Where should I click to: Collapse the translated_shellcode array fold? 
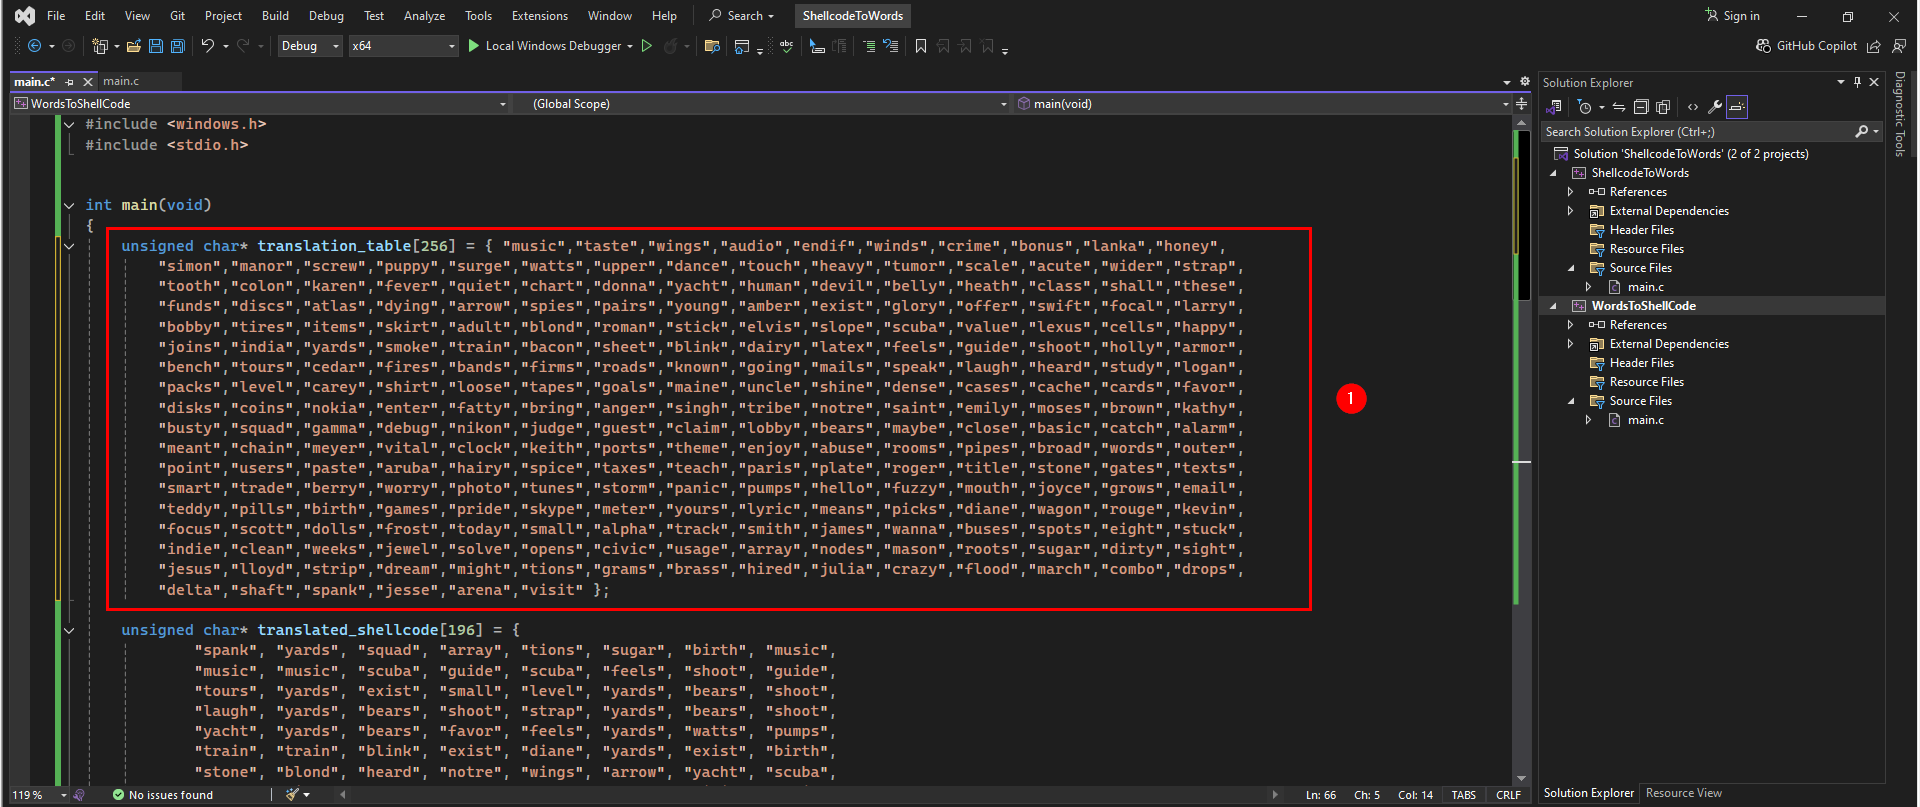point(69,630)
